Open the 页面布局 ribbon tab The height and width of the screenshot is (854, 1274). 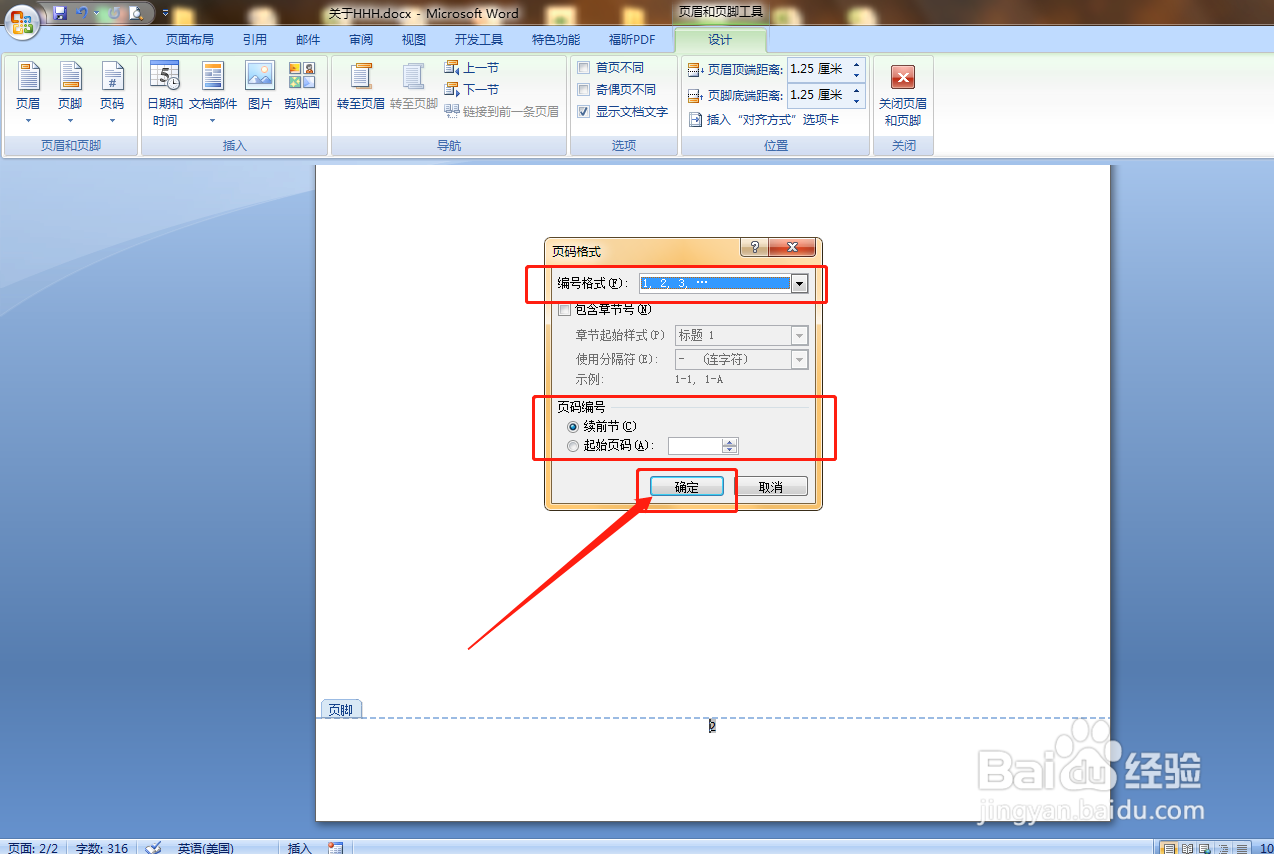190,40
